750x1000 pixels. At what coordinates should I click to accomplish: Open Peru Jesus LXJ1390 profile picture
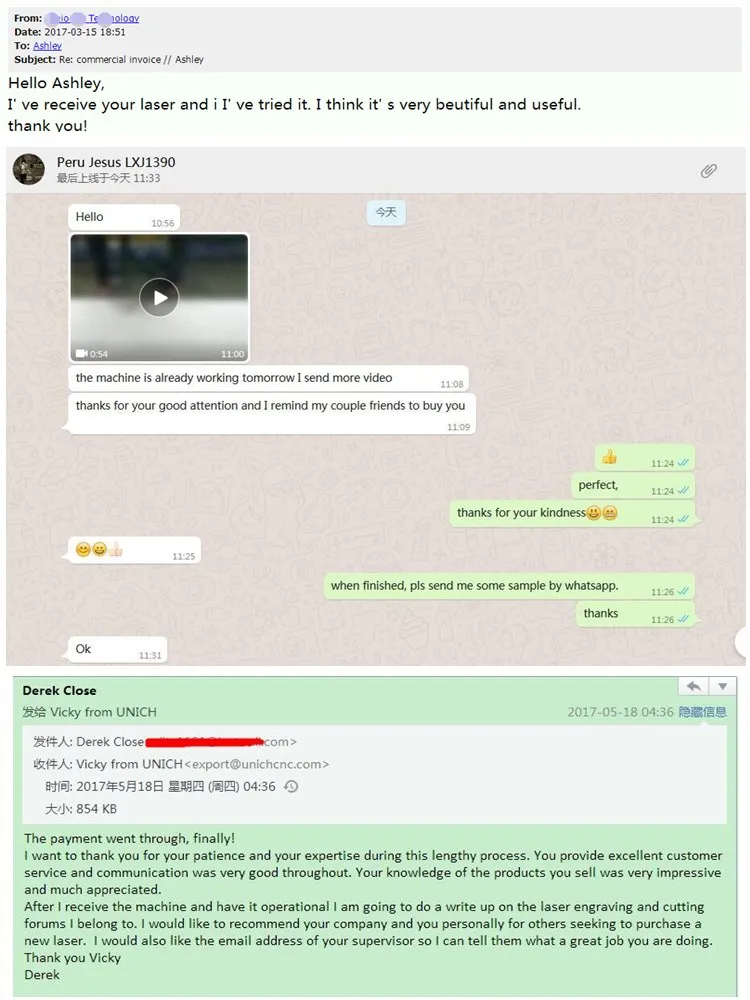[29, 169]
